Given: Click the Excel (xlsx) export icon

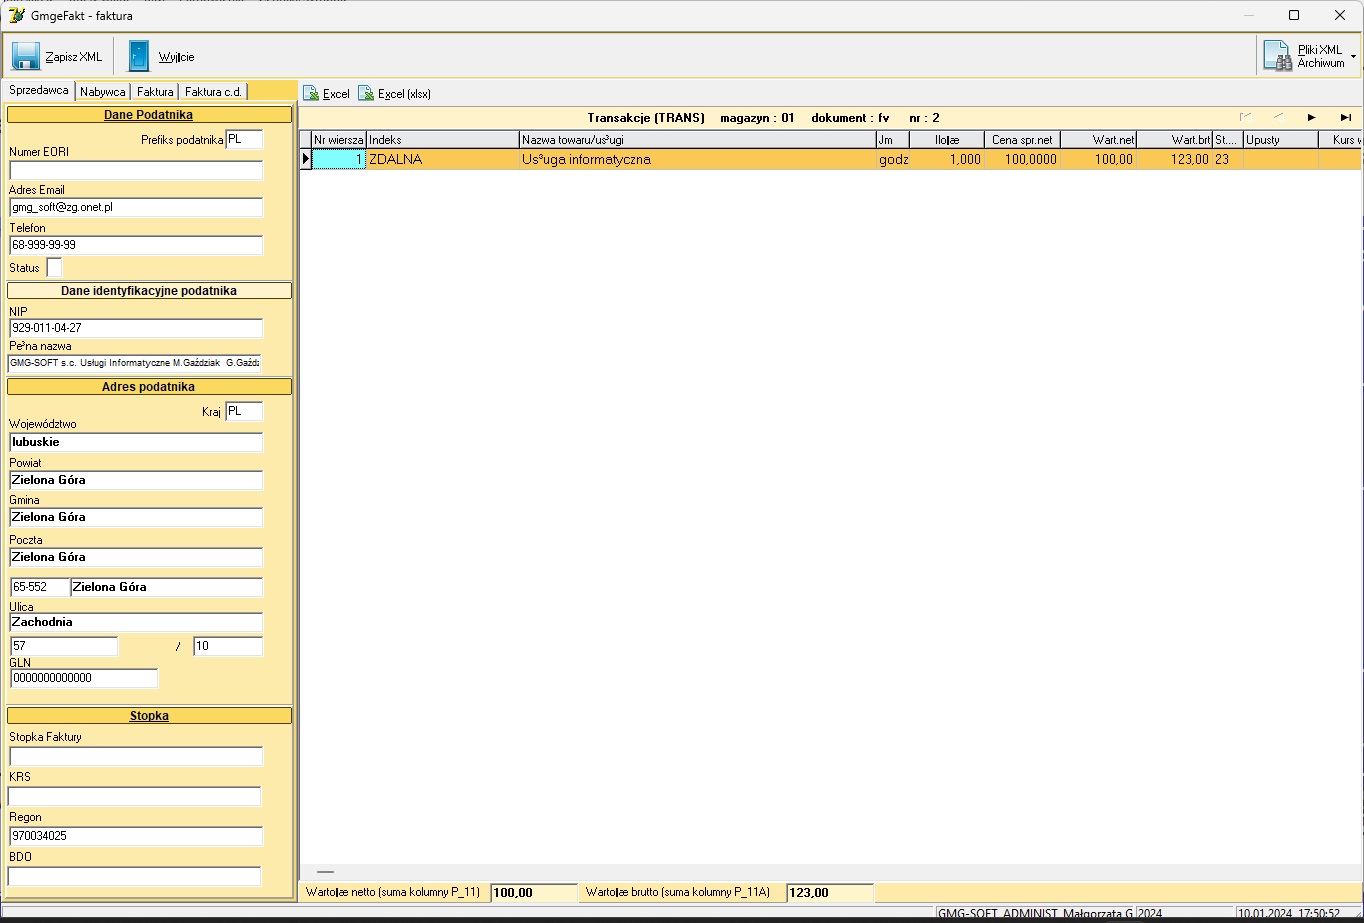Looking at the screenshot, I should (366, 93).
